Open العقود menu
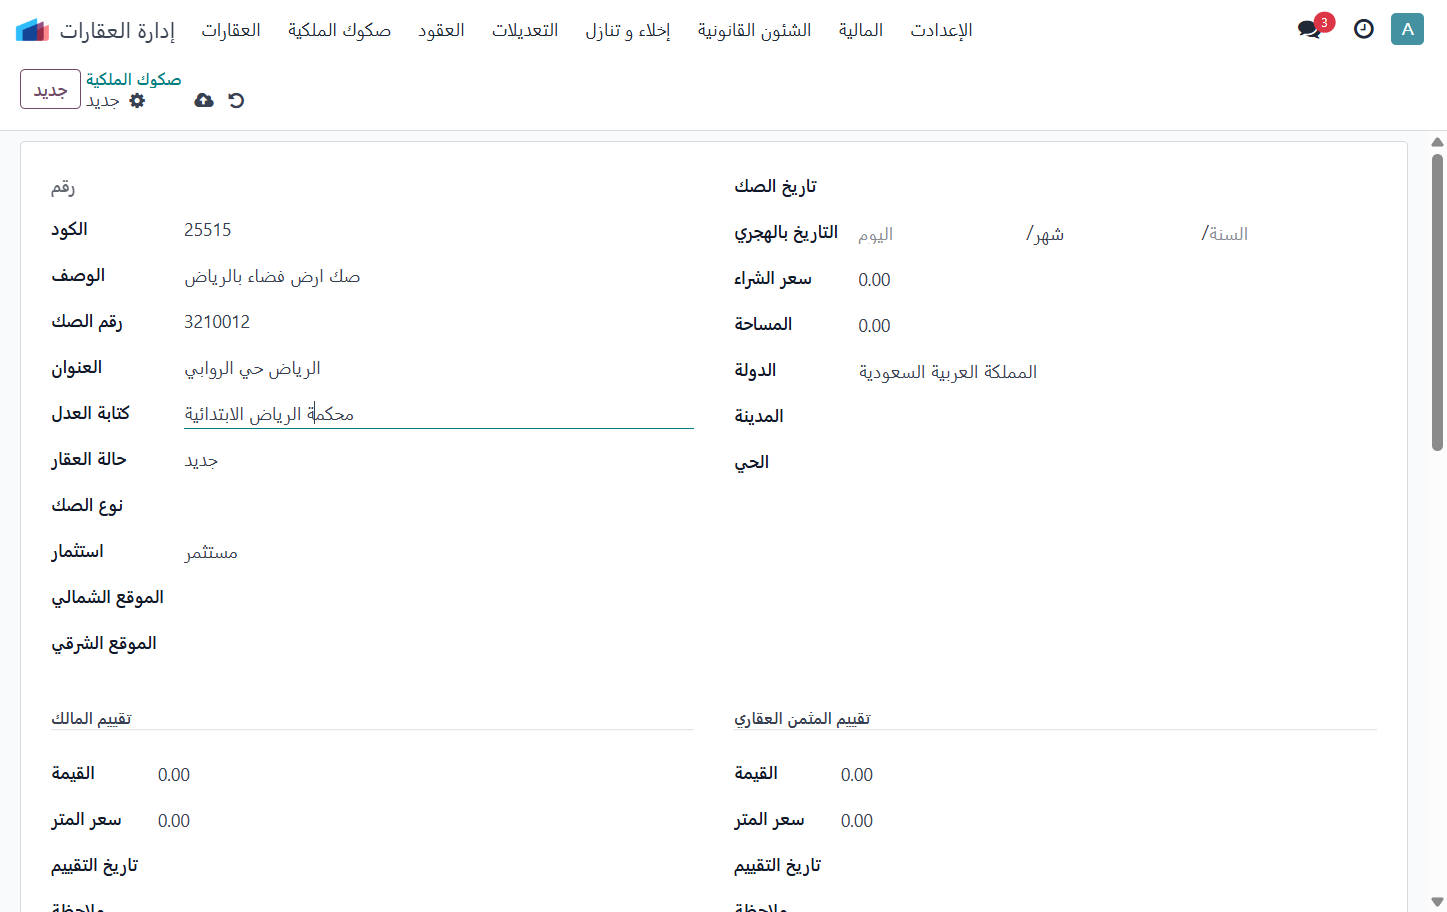This screenshot has height=912, width=1447. [x=441, y=30]
